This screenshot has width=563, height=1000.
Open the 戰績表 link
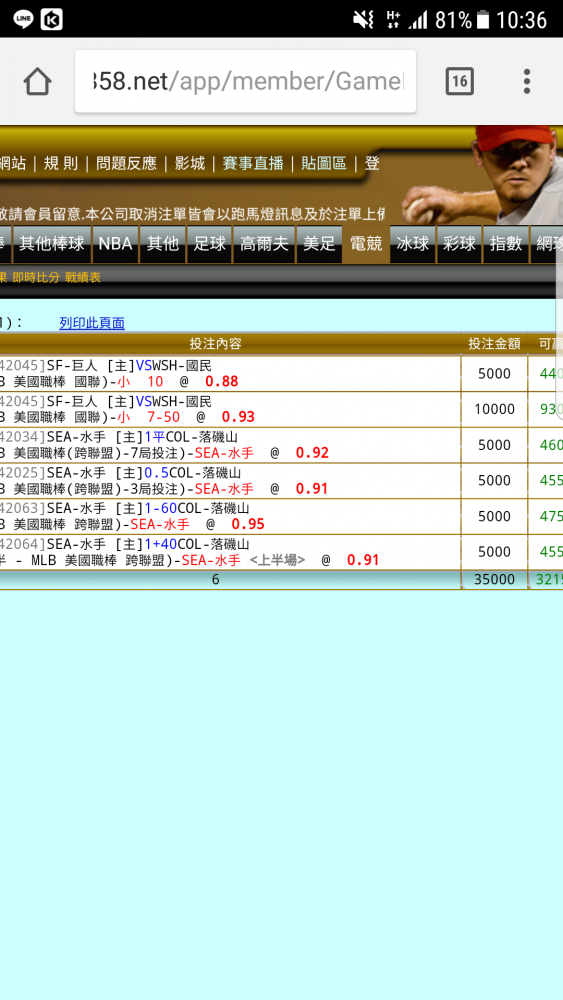click(x=83, y=277)
